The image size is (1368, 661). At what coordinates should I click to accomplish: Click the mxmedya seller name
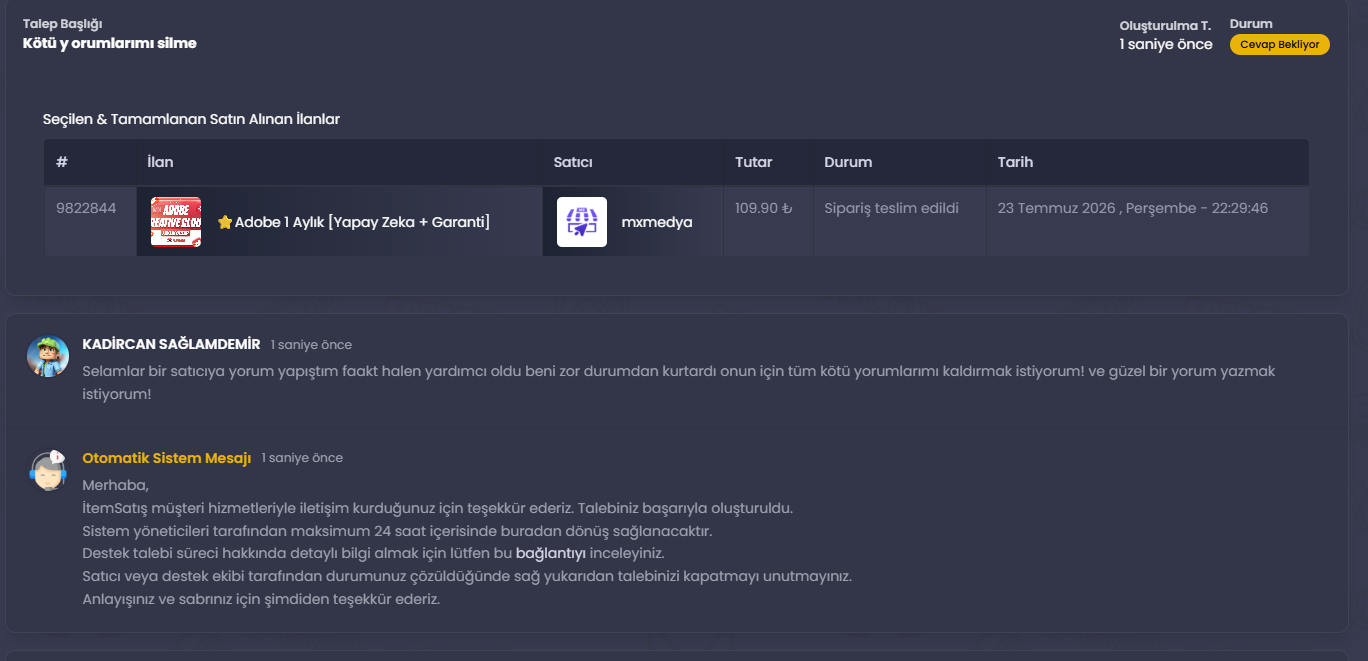[657, 222]
